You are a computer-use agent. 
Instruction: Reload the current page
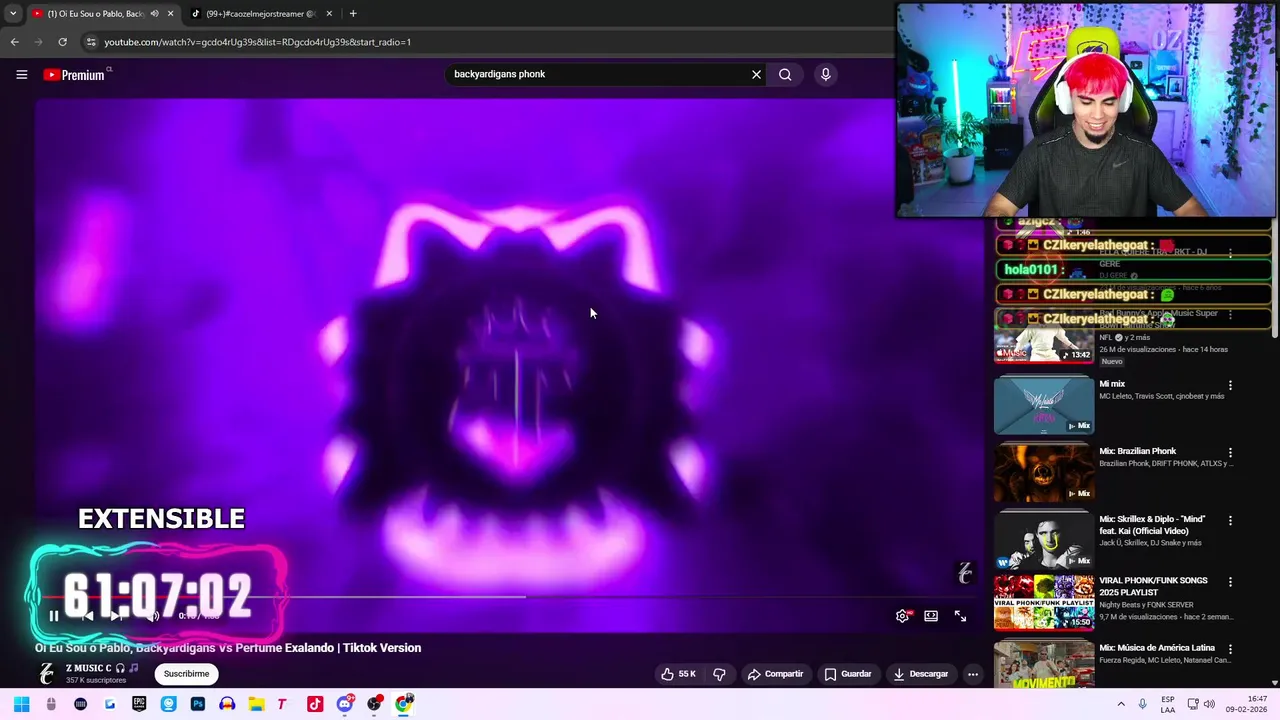click(x=62, y=42)
